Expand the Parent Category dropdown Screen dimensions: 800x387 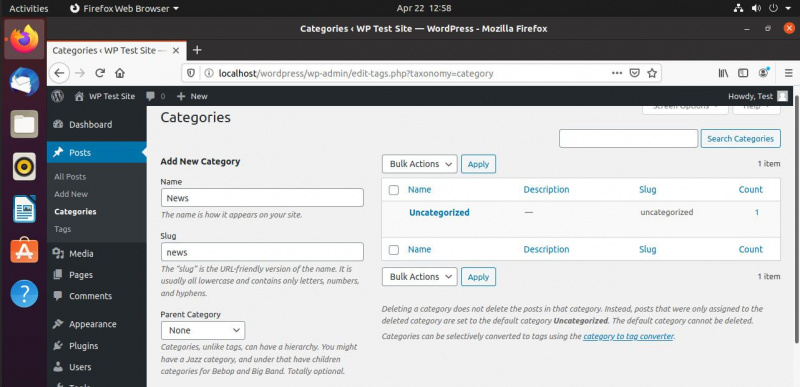tap(203, 330)
